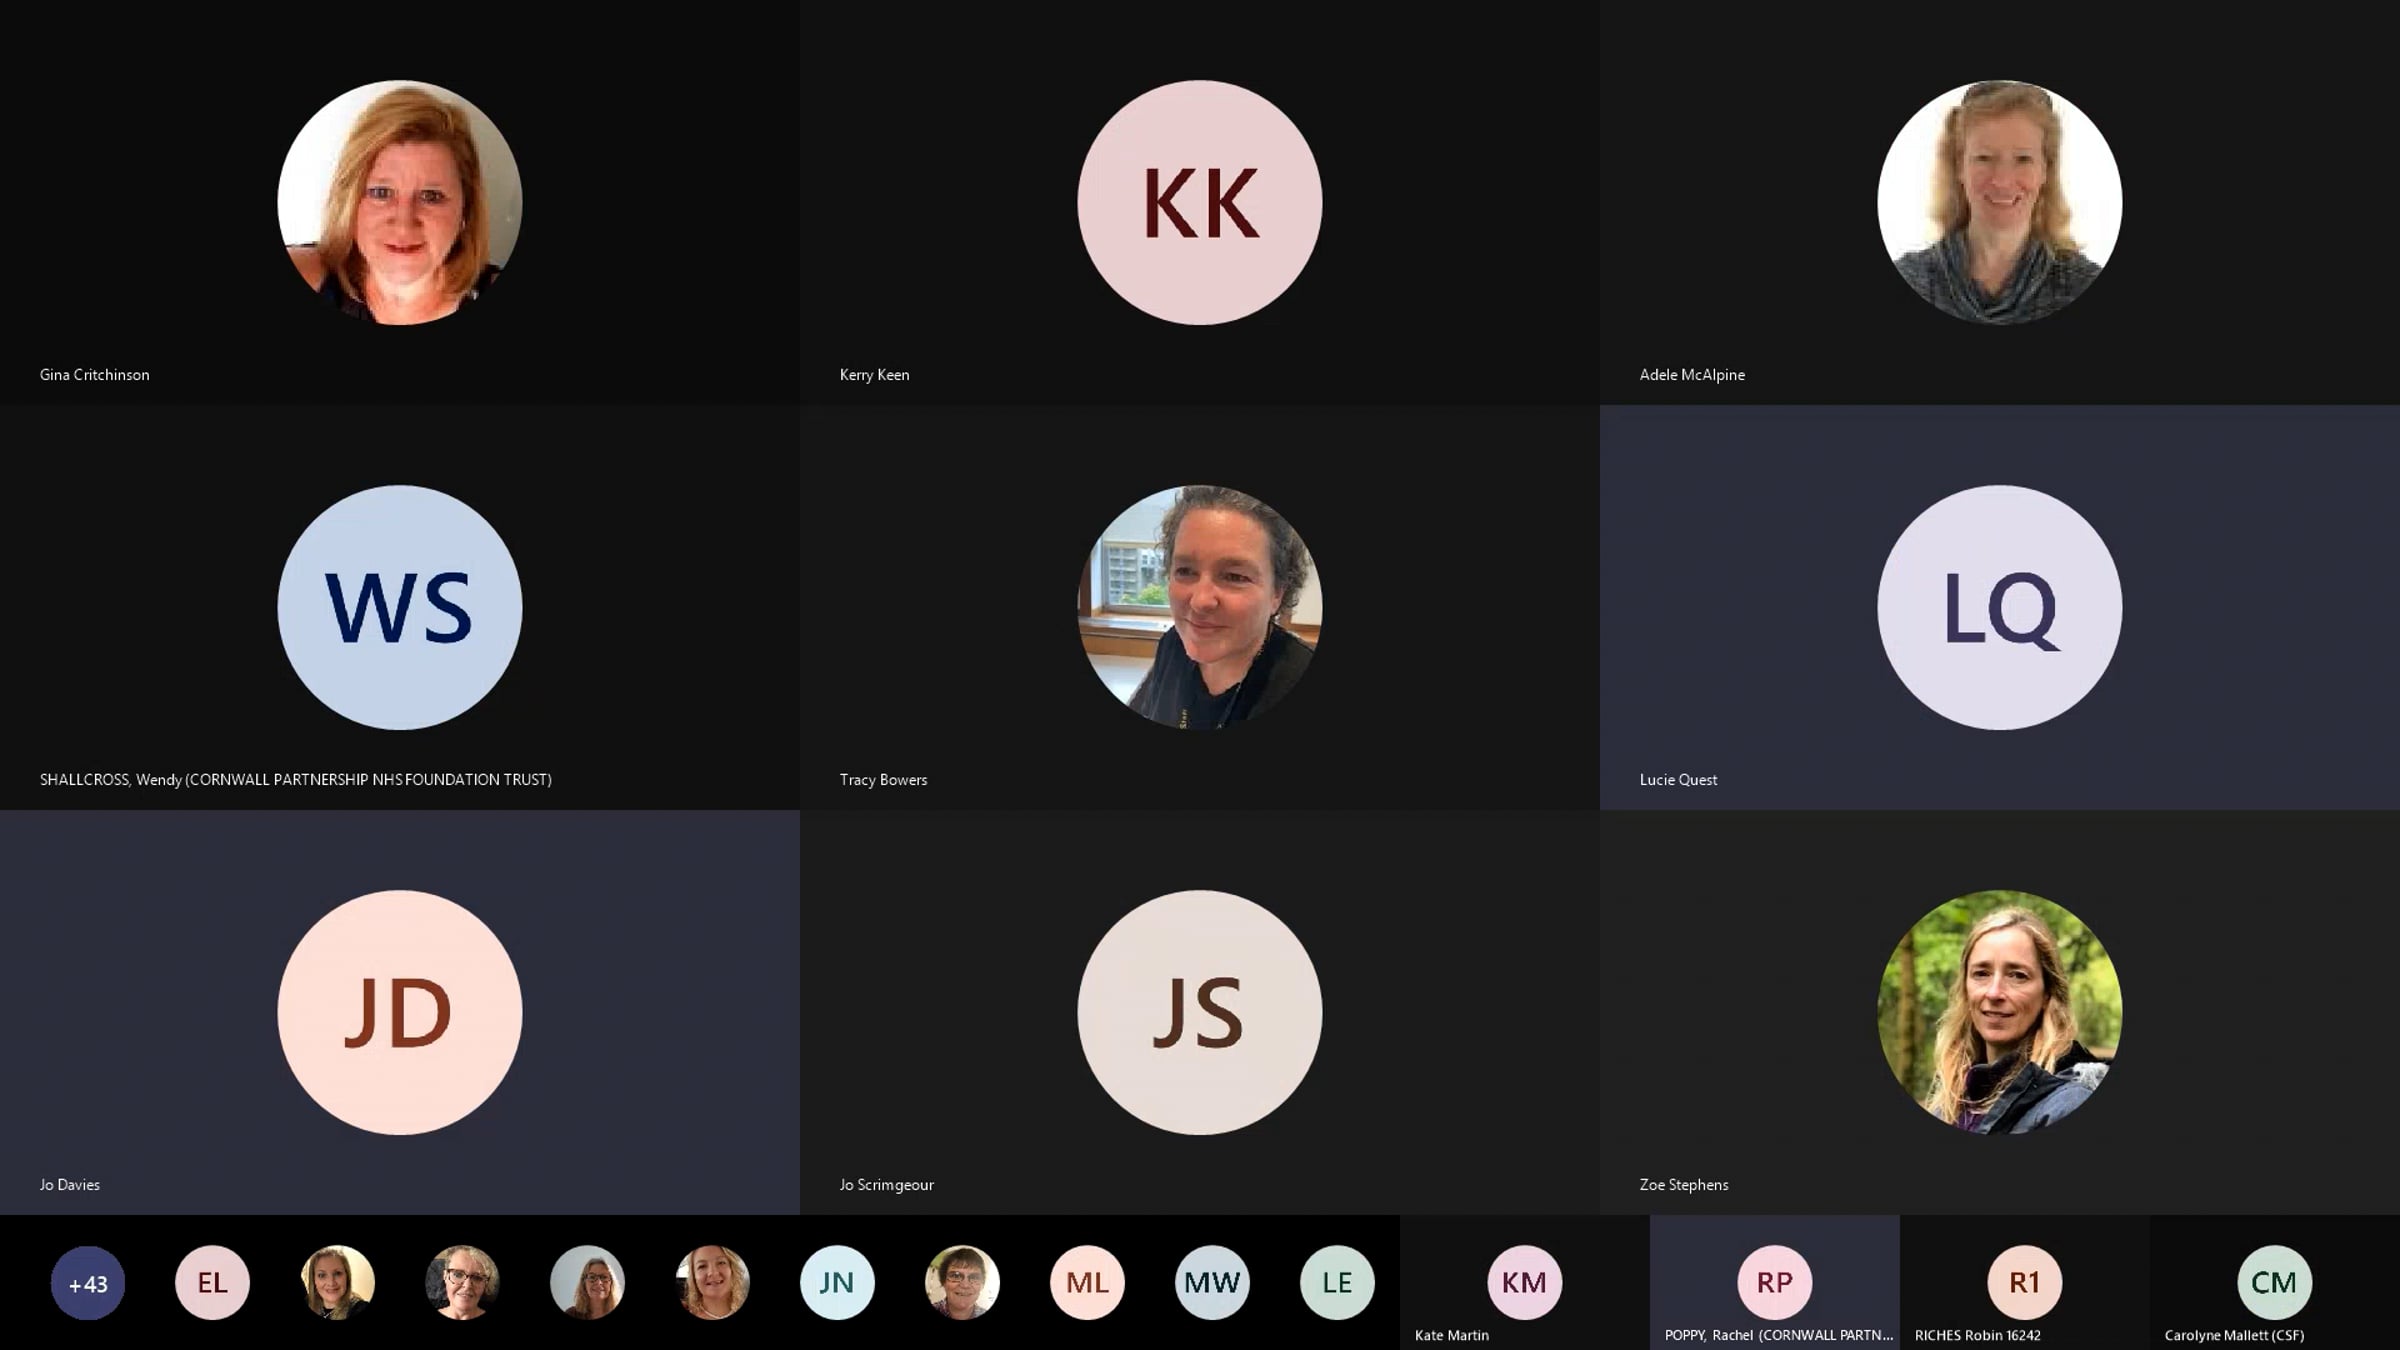Click the ML participant avatar
2400x1350 pixels.
click(1087, 1283)
